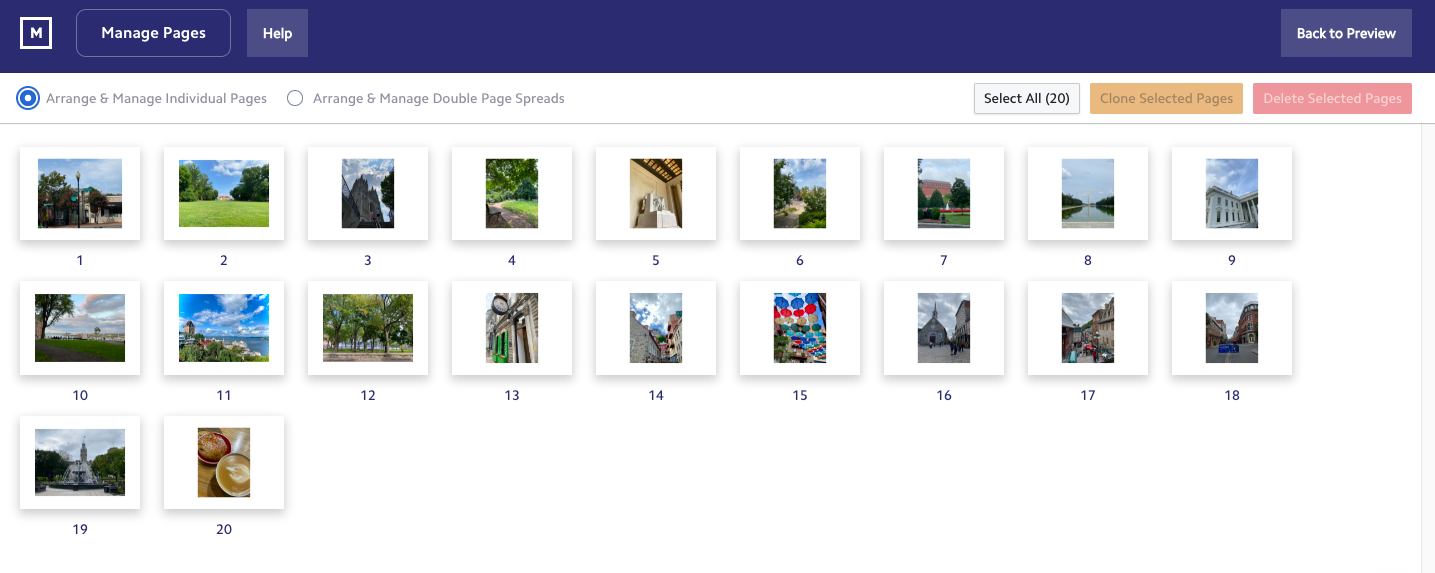Select page 9 White House thumbnail
Image resolution: width=1435 pixels, height=573 pixels.
(1232, 193)
